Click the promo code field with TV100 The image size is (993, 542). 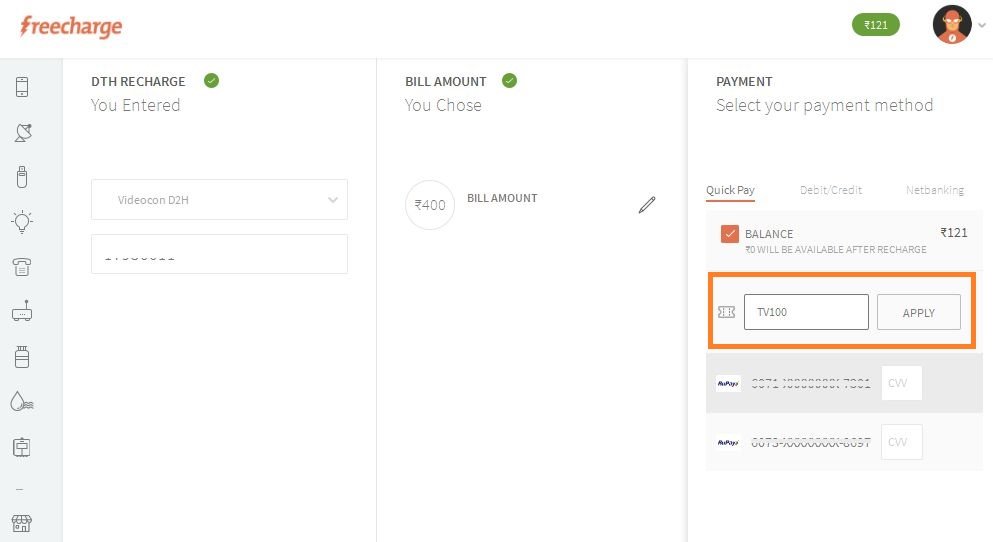tap(806, 312)
